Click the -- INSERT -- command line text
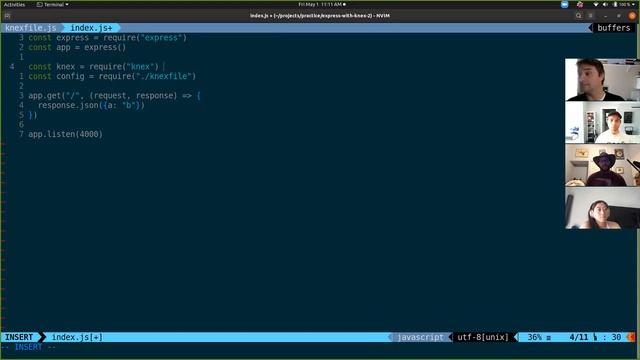Screen dimensions: 640x360 (x=29, y=347)
